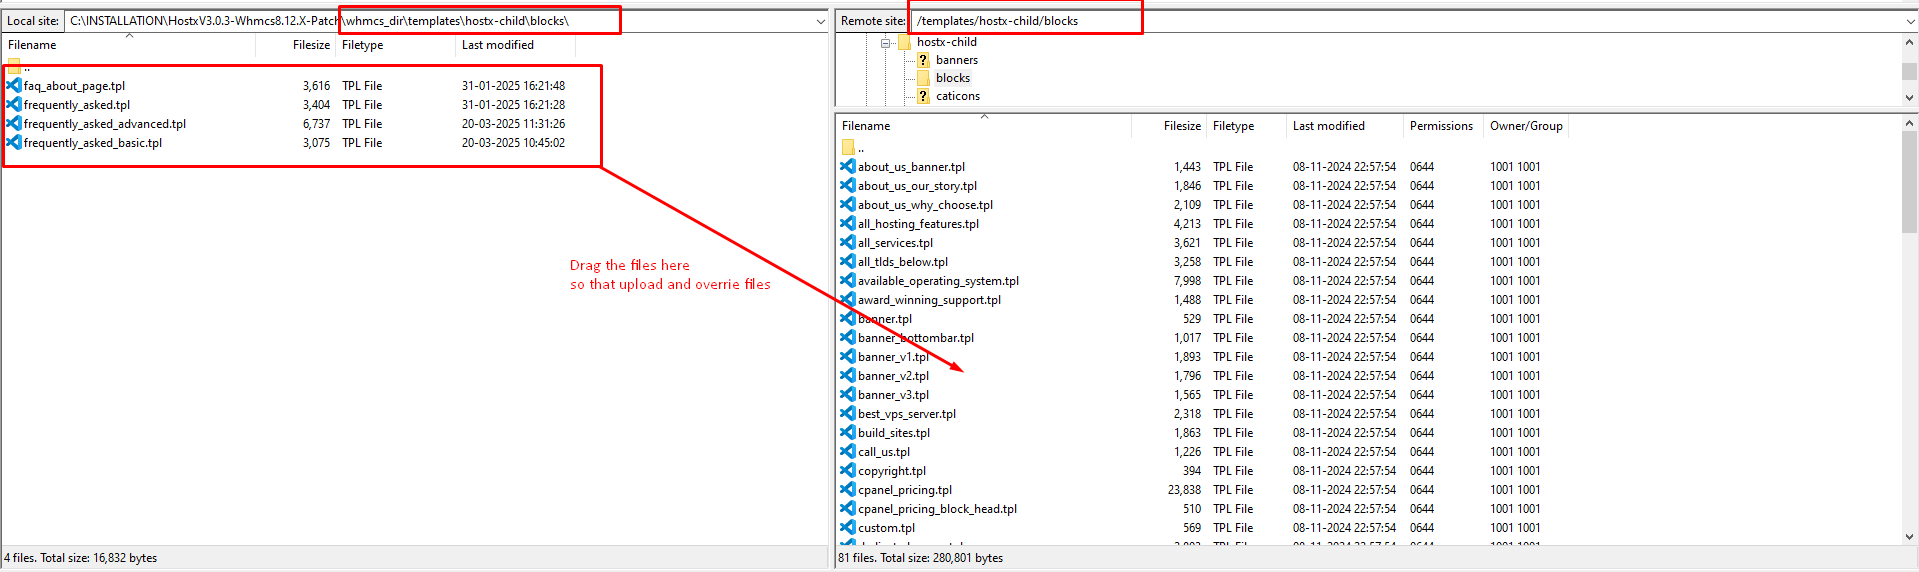The image size is (1919, 572).
Task: Click the Remote site path input field
Action: (x=1400, y=21)
